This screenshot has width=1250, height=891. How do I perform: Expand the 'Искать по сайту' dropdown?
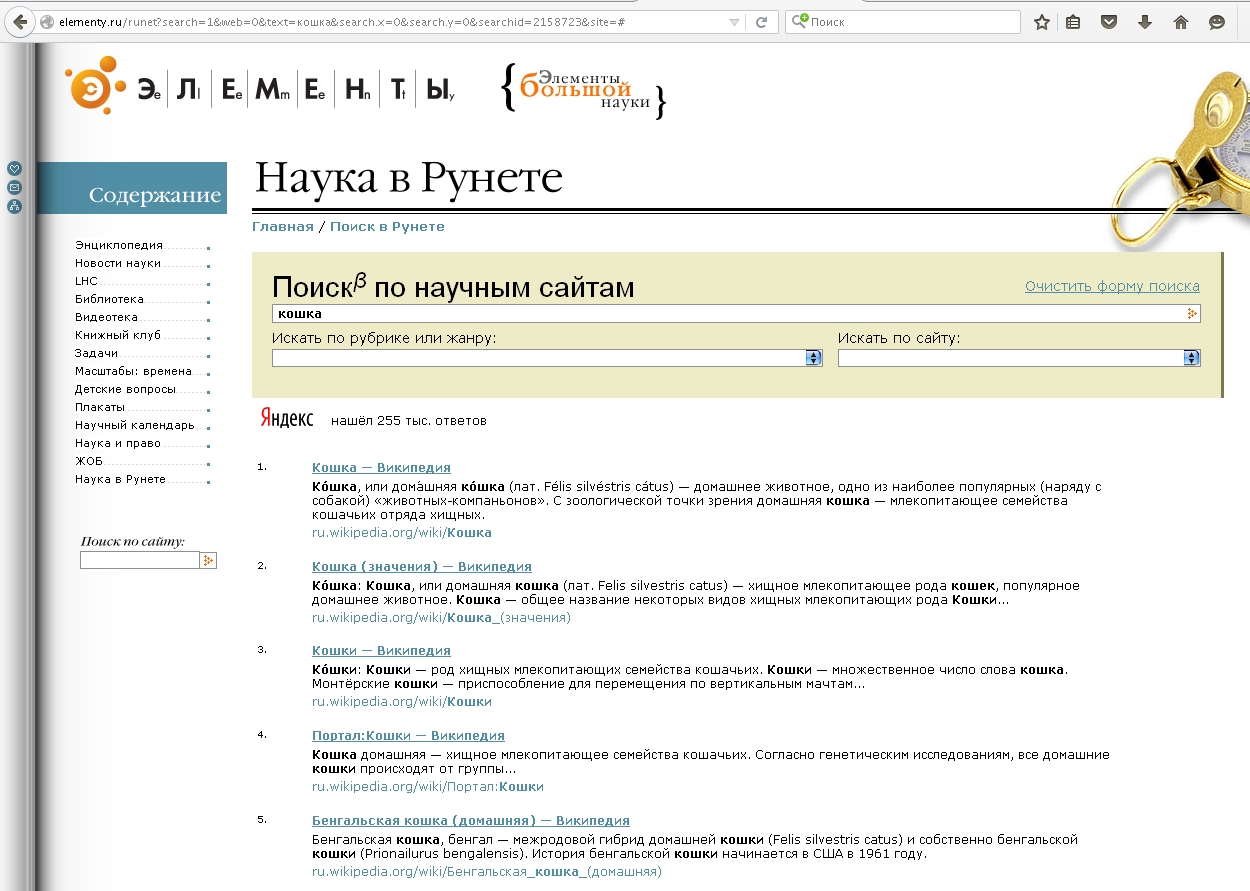tap(1191, 358)
